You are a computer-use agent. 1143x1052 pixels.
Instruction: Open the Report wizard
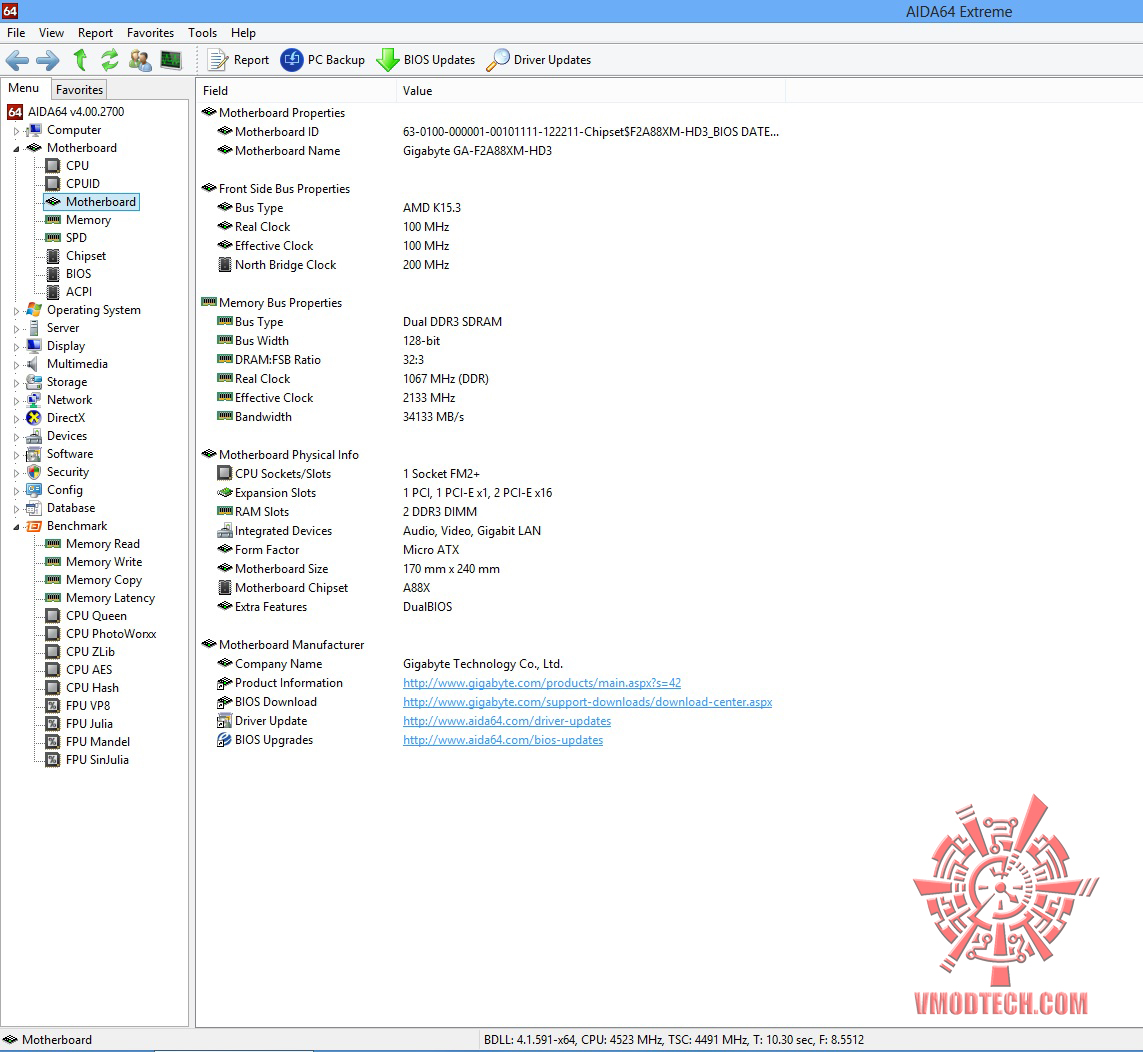(x=238, y=60)
